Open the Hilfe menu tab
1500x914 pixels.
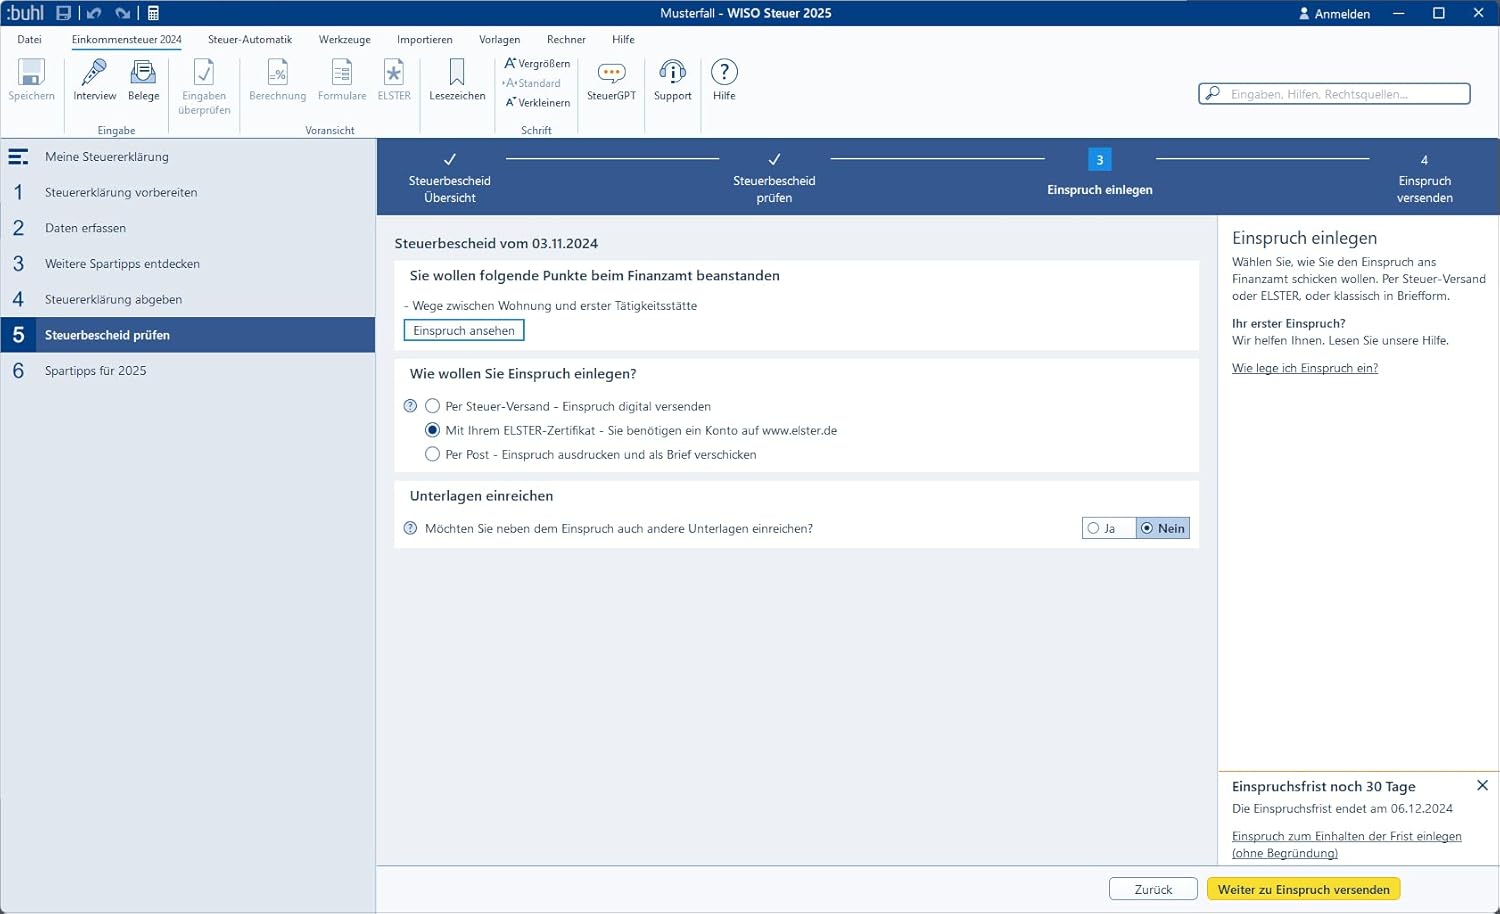click(624, 39)
